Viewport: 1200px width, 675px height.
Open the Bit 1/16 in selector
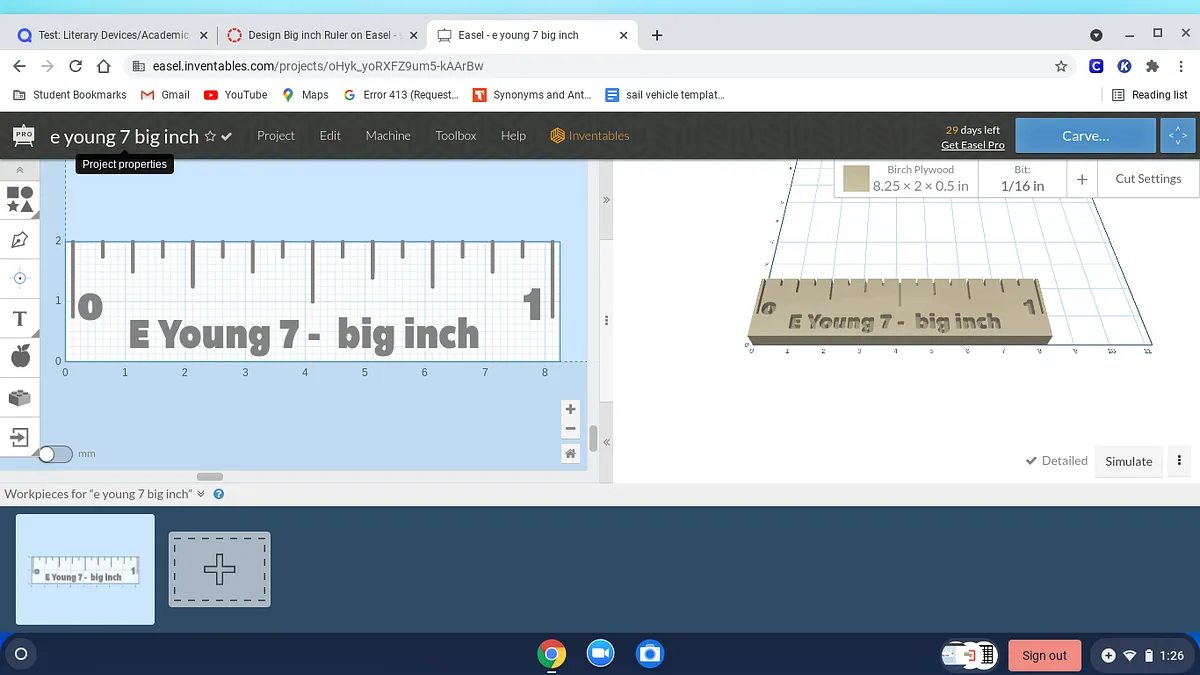click(1022, 179)
